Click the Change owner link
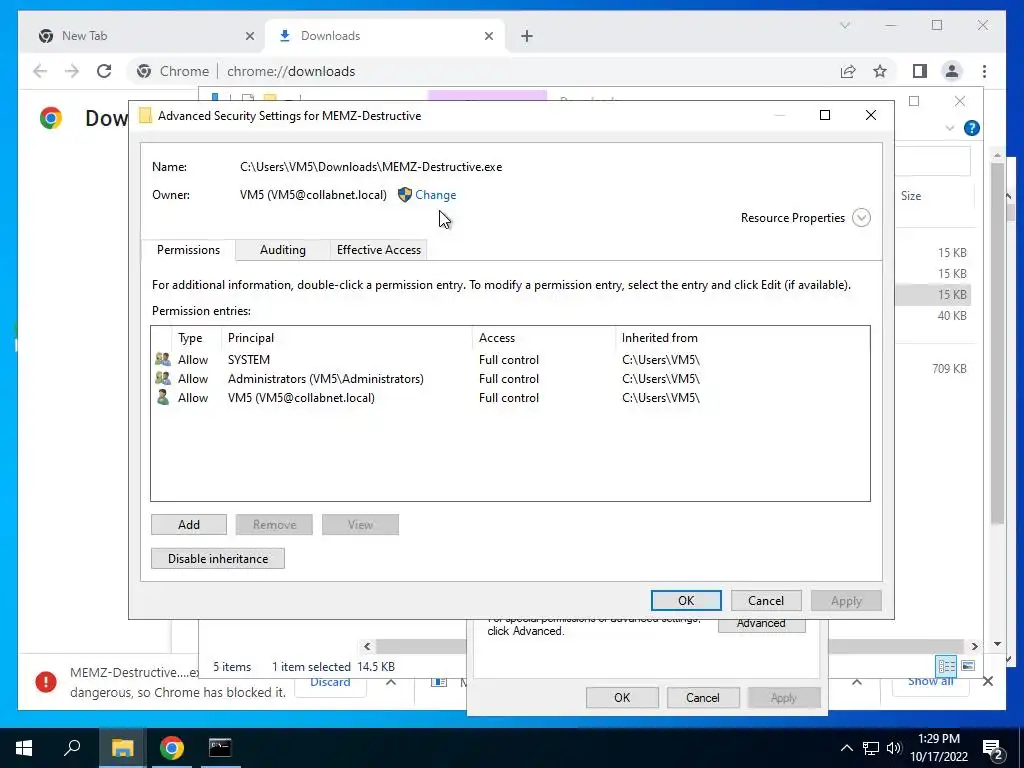 (435, 195)
